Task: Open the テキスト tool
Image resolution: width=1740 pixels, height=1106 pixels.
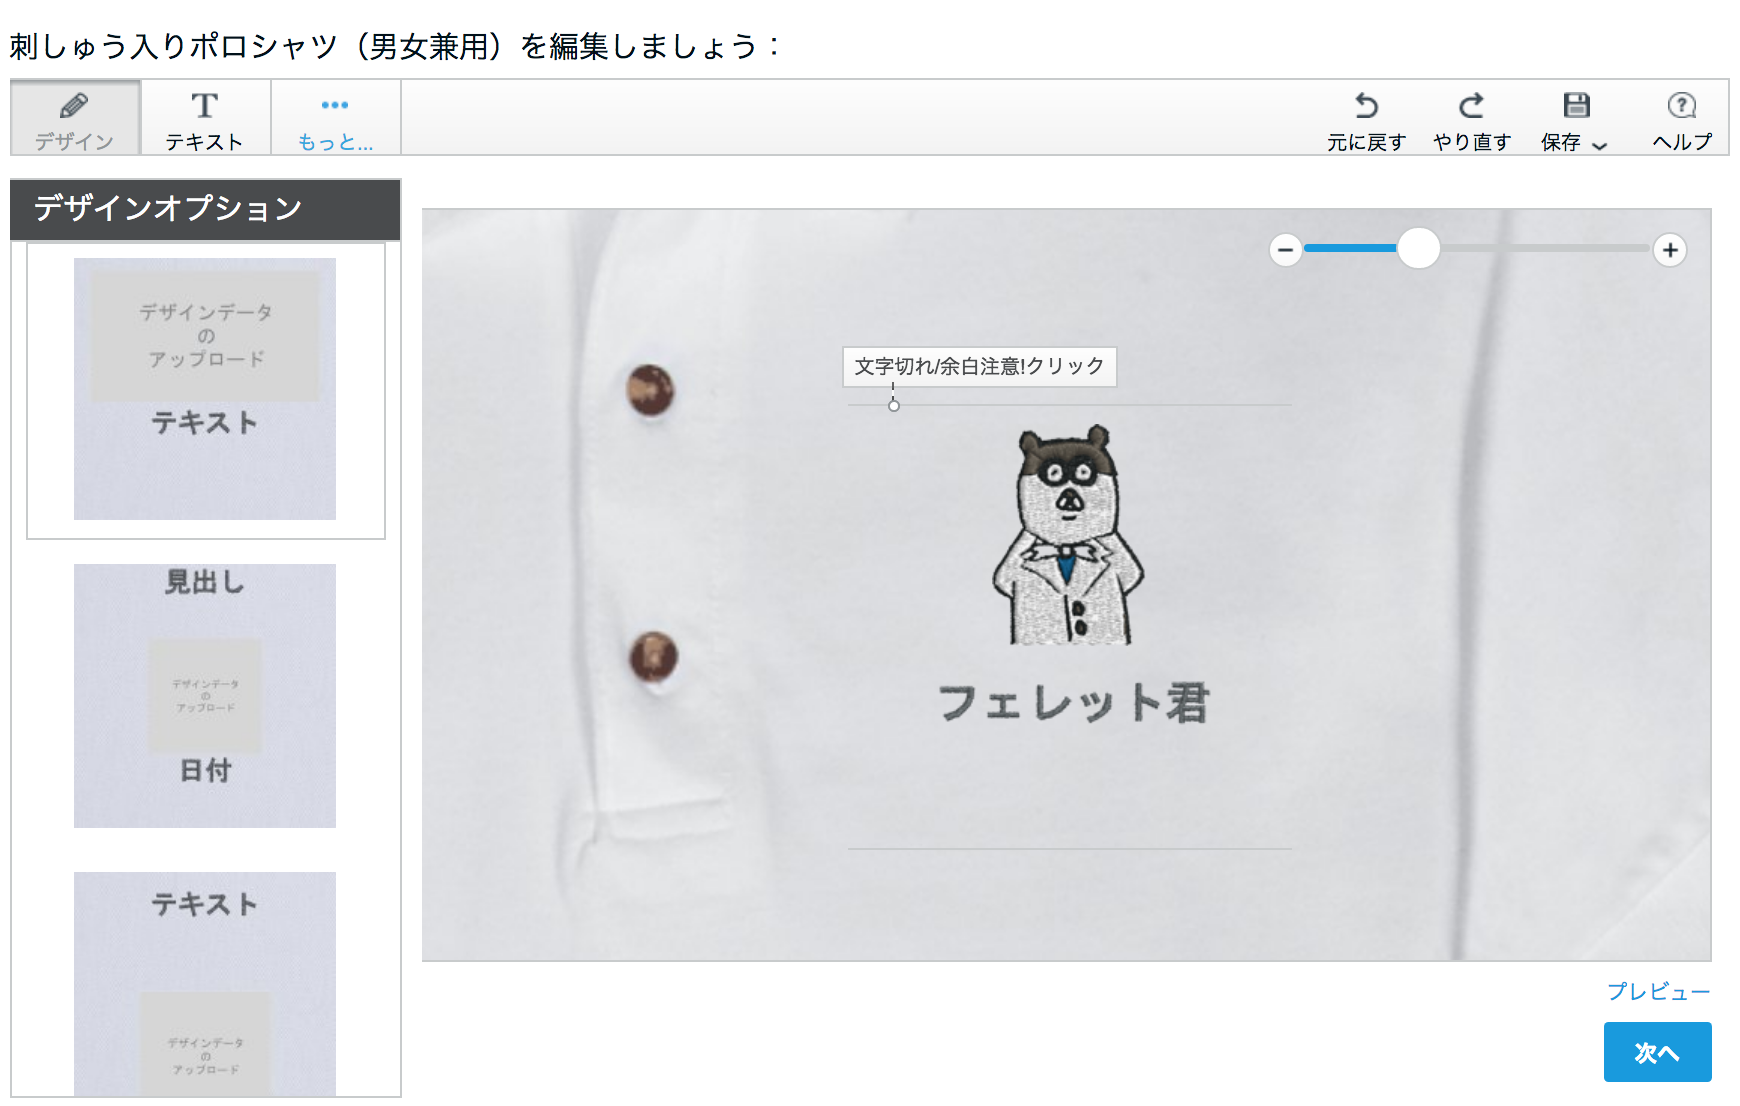Action: [205, 118]
